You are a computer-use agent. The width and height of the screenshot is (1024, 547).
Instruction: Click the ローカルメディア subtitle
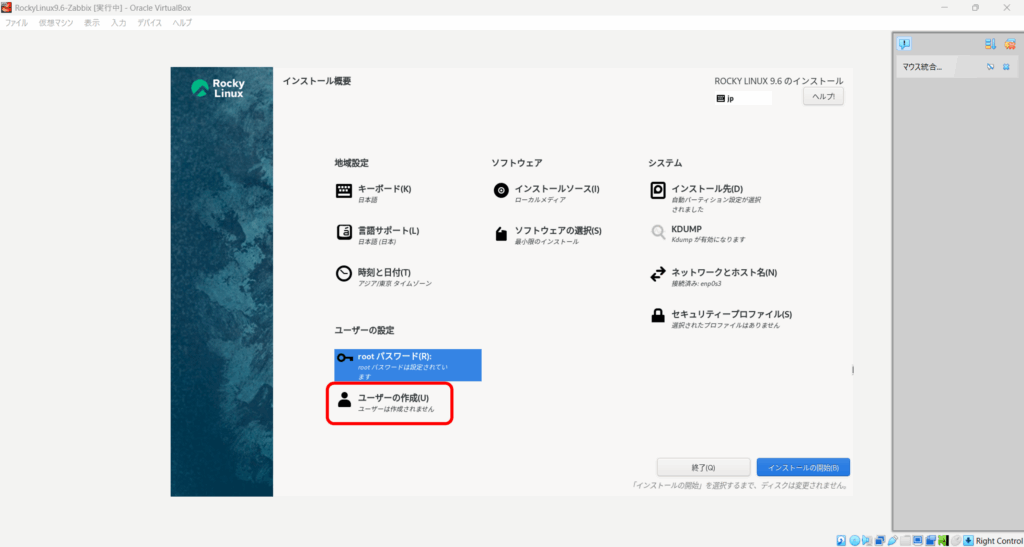(x=540, y=200)
